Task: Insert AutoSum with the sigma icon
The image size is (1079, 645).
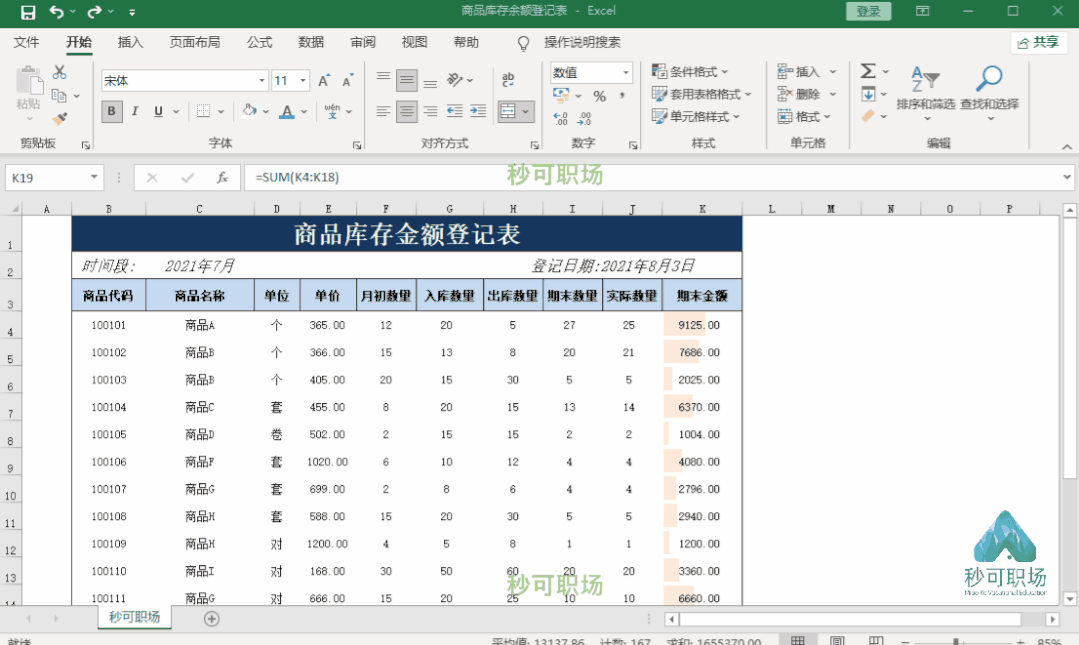Action: tap(868, 71)
